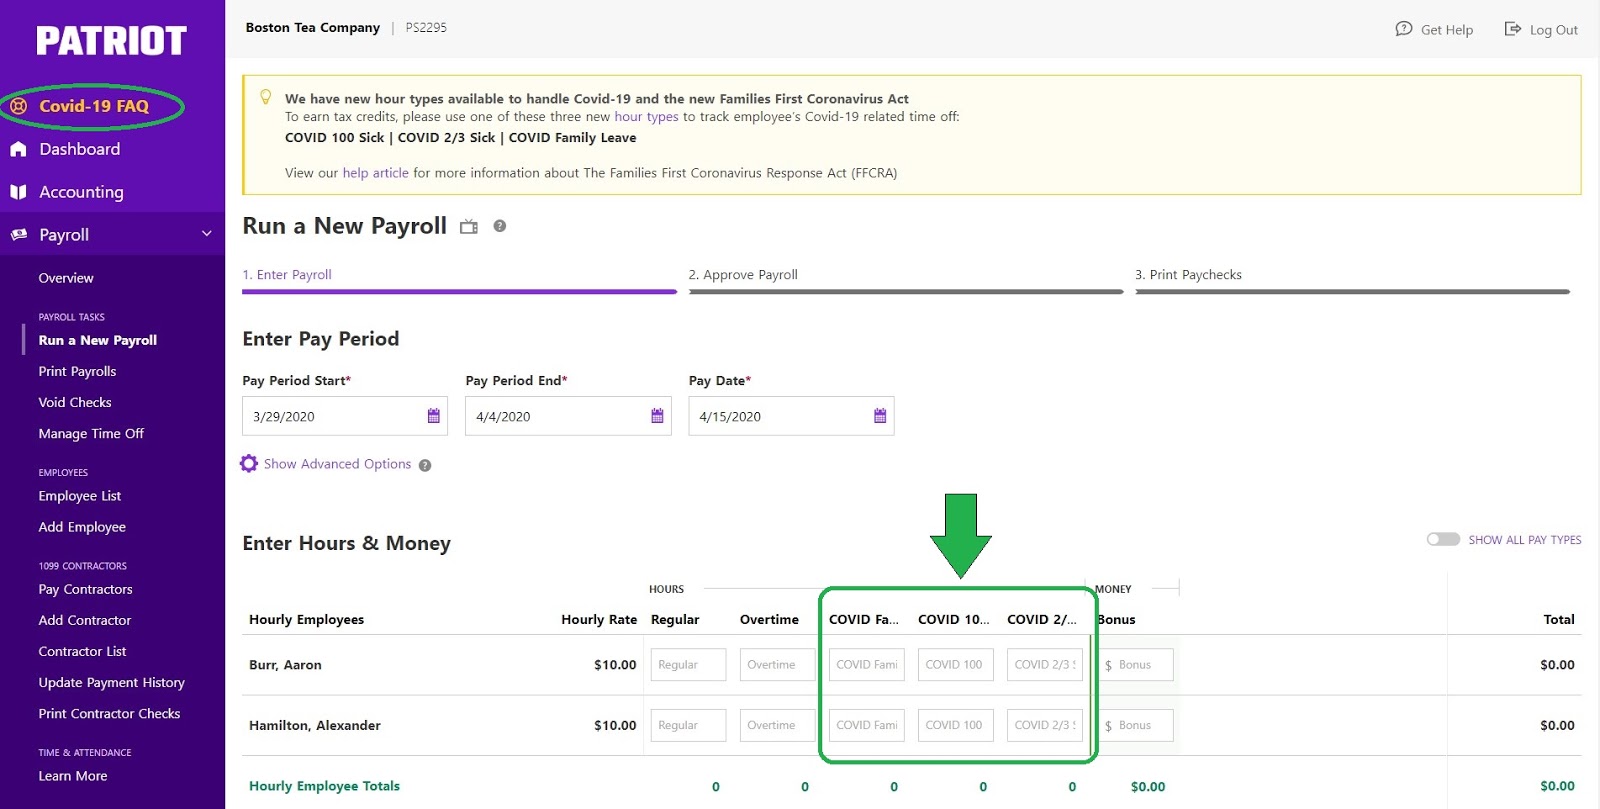Follow the hour types link in the banner

click(646, 117)
